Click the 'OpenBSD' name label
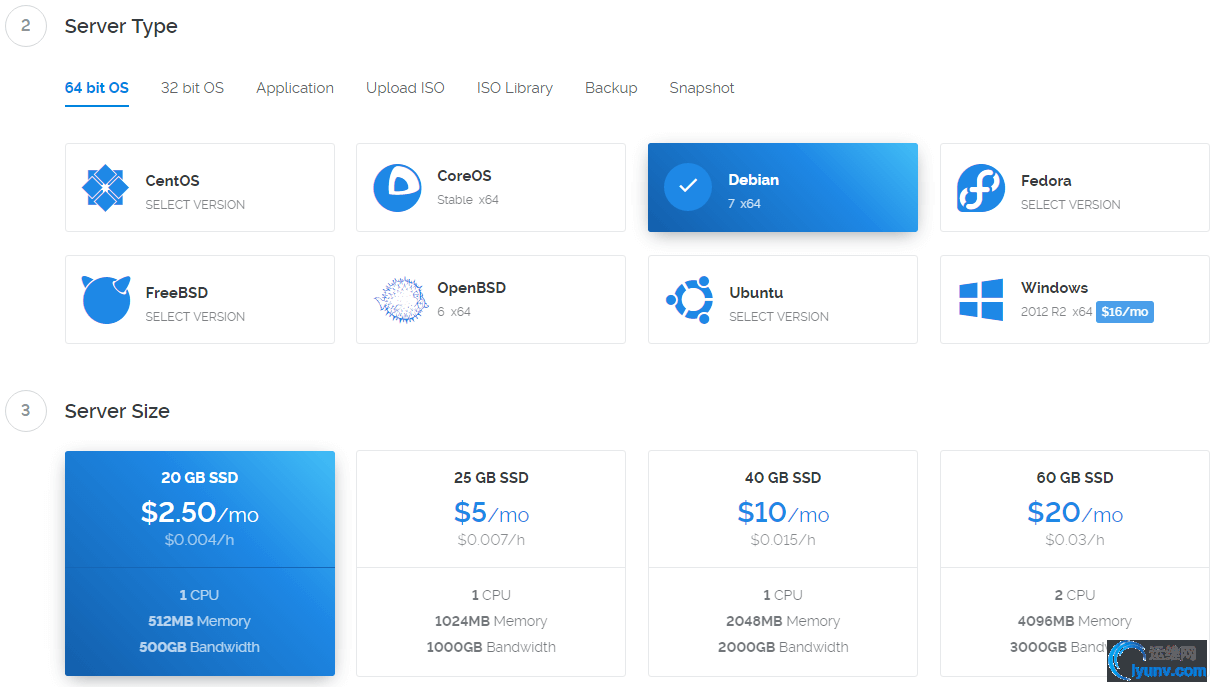The height and width of the screenshot is (687, 1212). pos(472,288)
